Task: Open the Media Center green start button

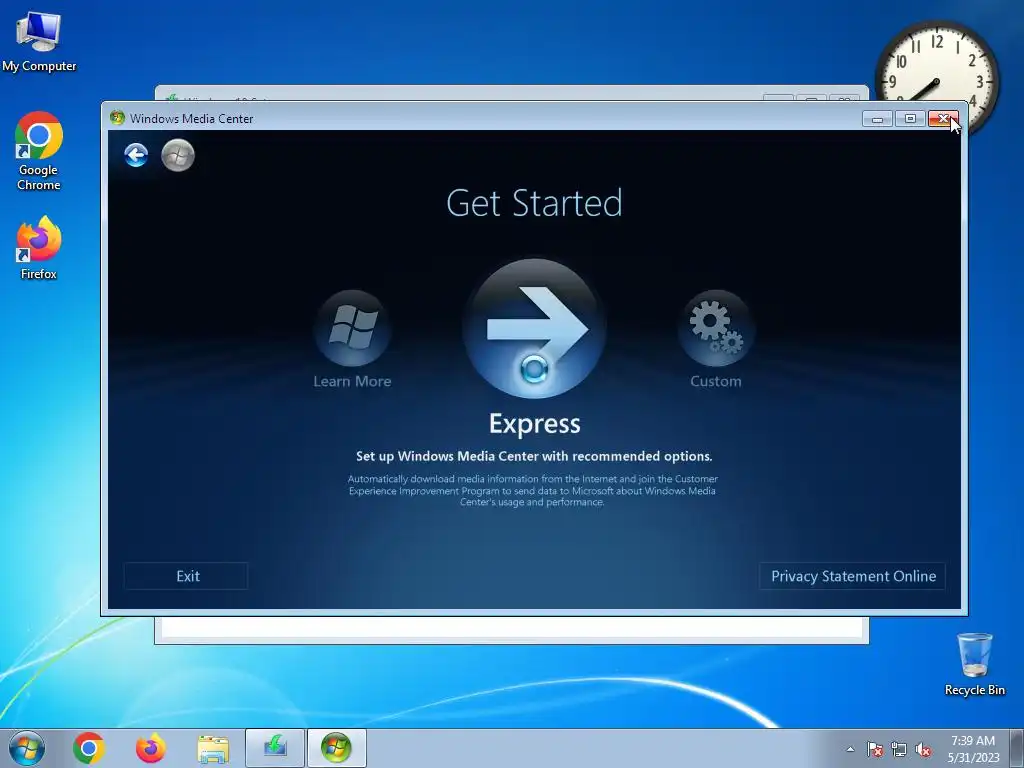Action: pyautogui.click(x=178, y=155)
